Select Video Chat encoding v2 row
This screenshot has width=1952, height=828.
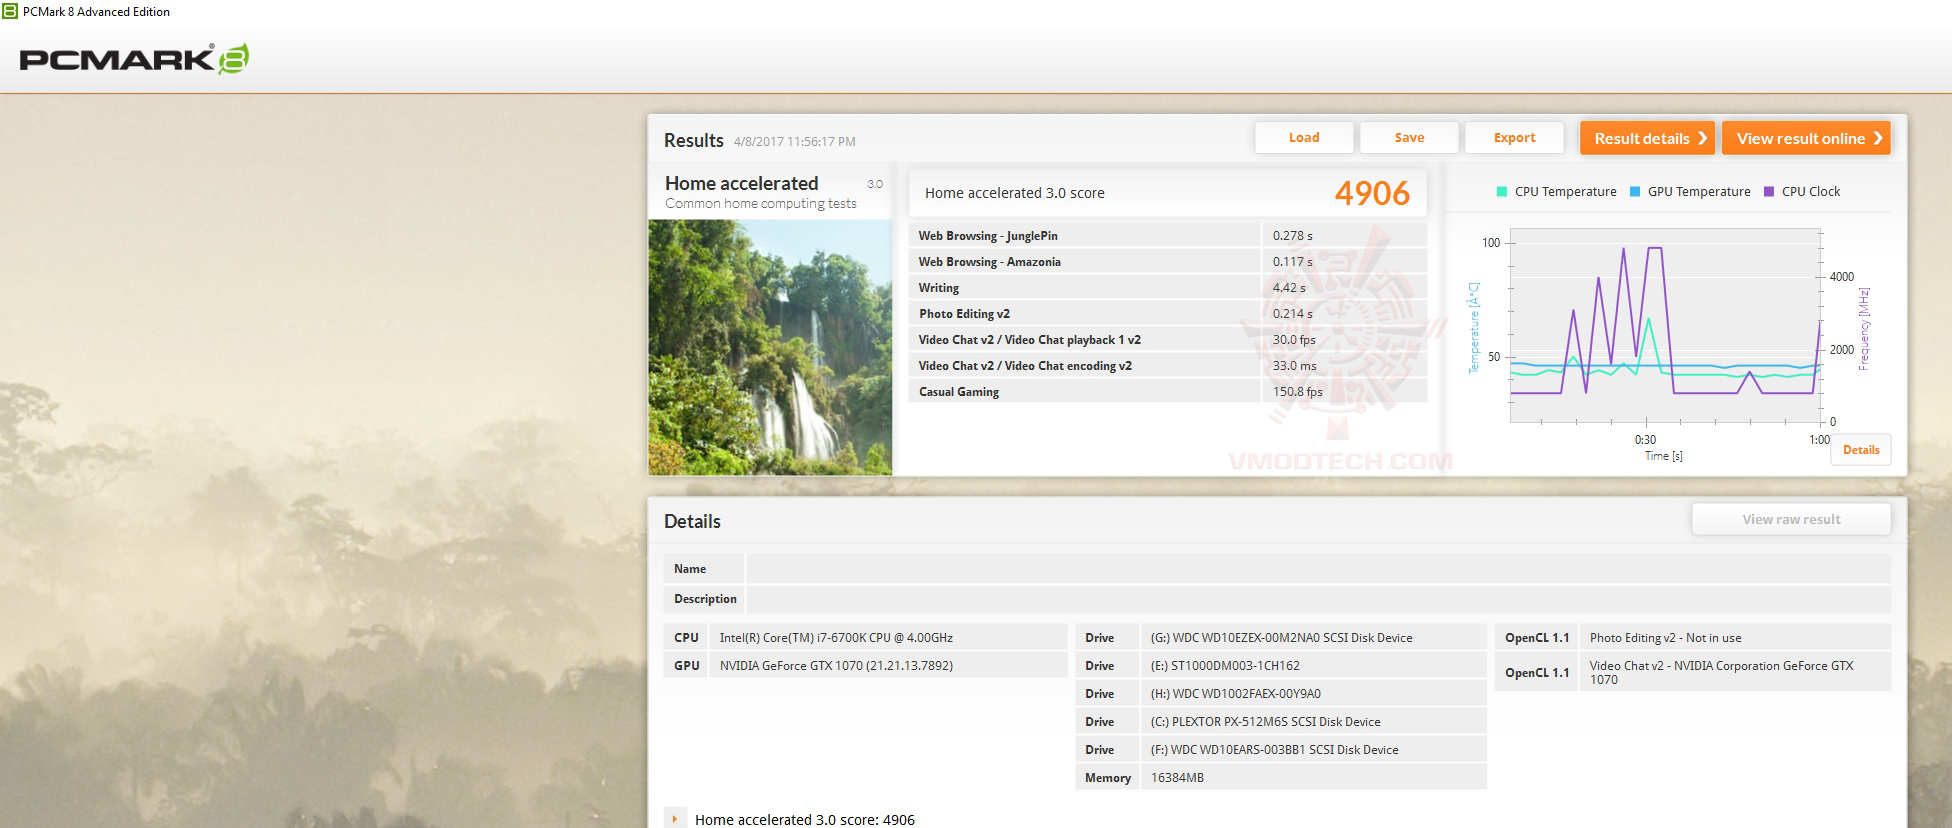coord(1167,366)
